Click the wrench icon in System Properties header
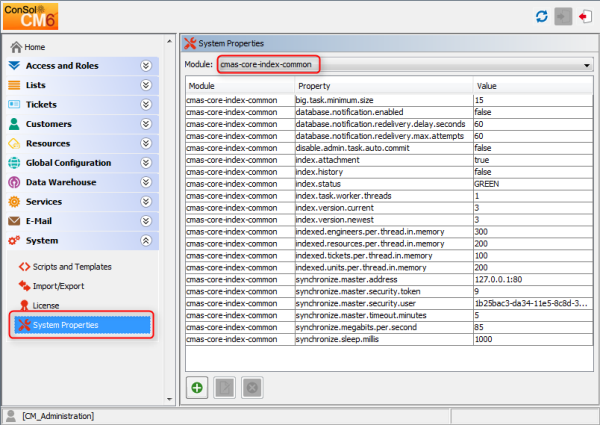 click(x=190, y=43)
